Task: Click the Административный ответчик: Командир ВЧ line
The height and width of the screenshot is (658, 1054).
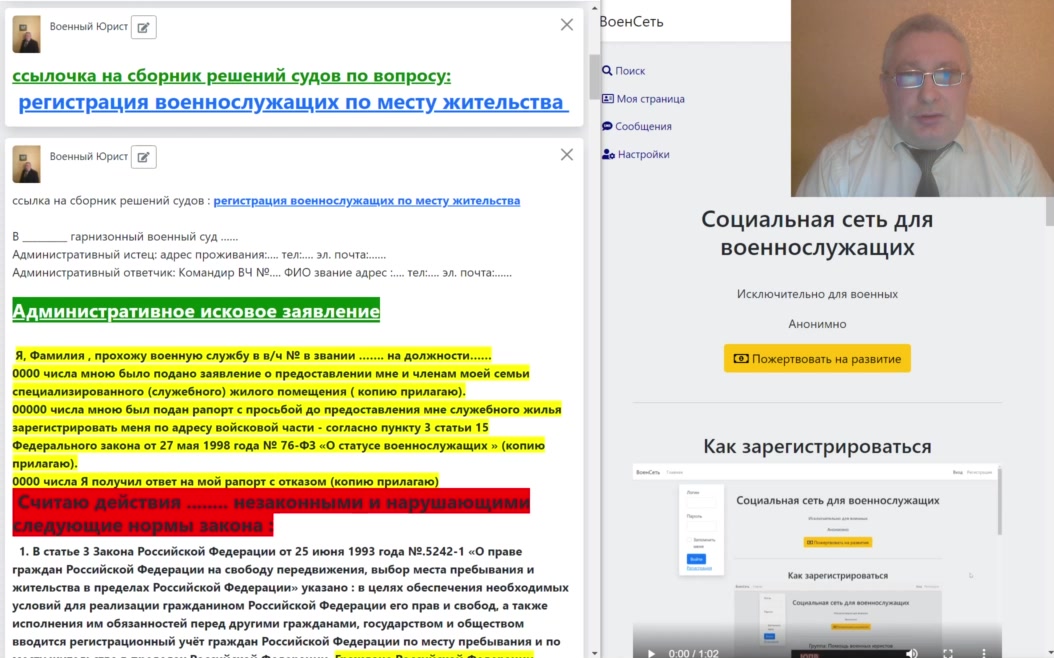Action: click(261, 273)
